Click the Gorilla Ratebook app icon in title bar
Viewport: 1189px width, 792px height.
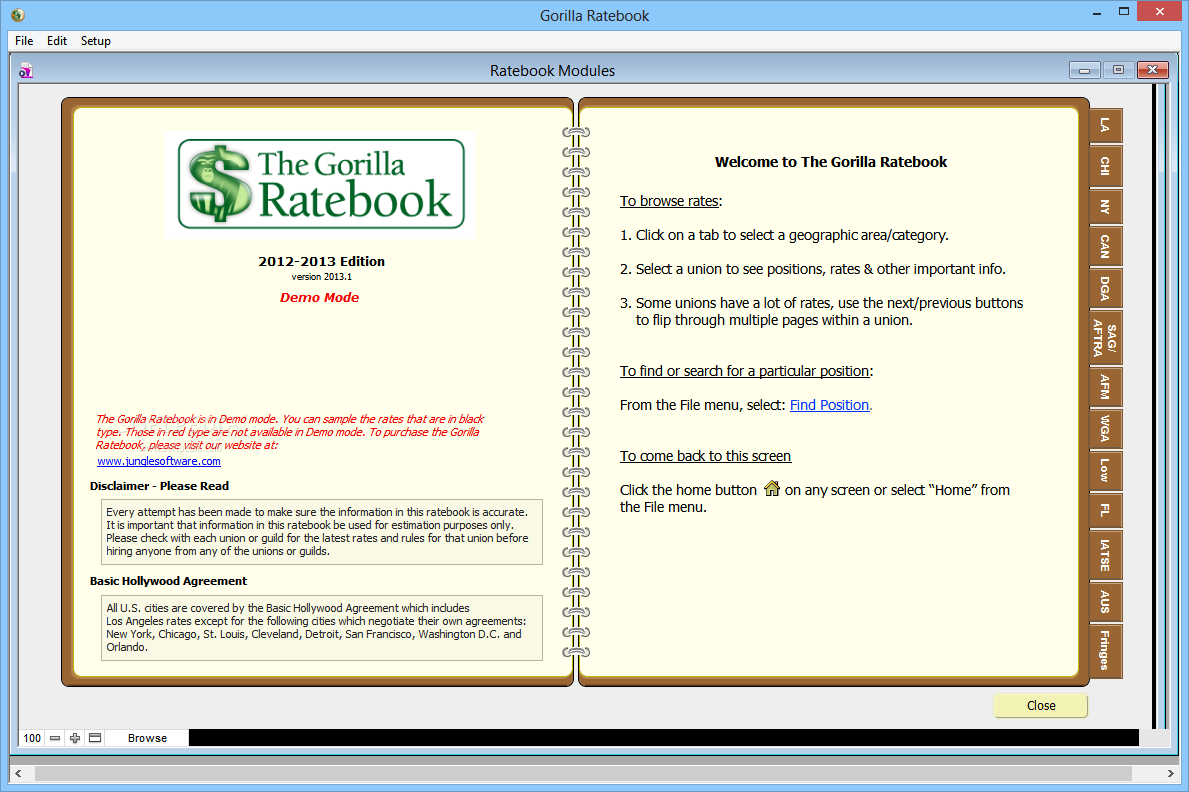[17, 15]
